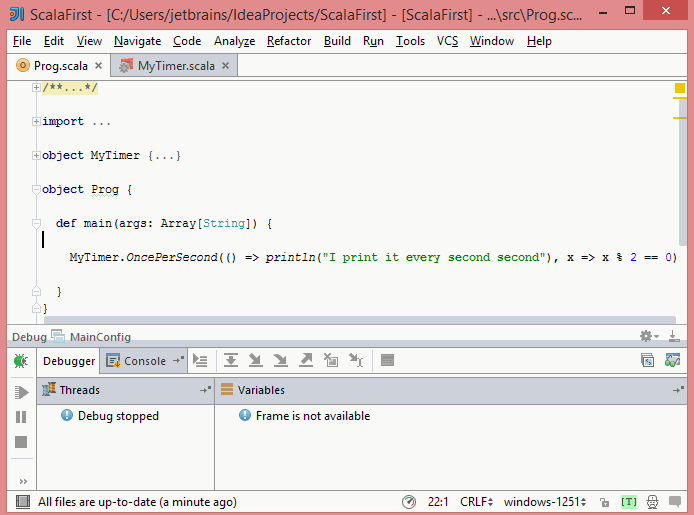Viewport: 694px width, 515px height.
Task: Open the Analyze menu
Action: click(234, 41)
